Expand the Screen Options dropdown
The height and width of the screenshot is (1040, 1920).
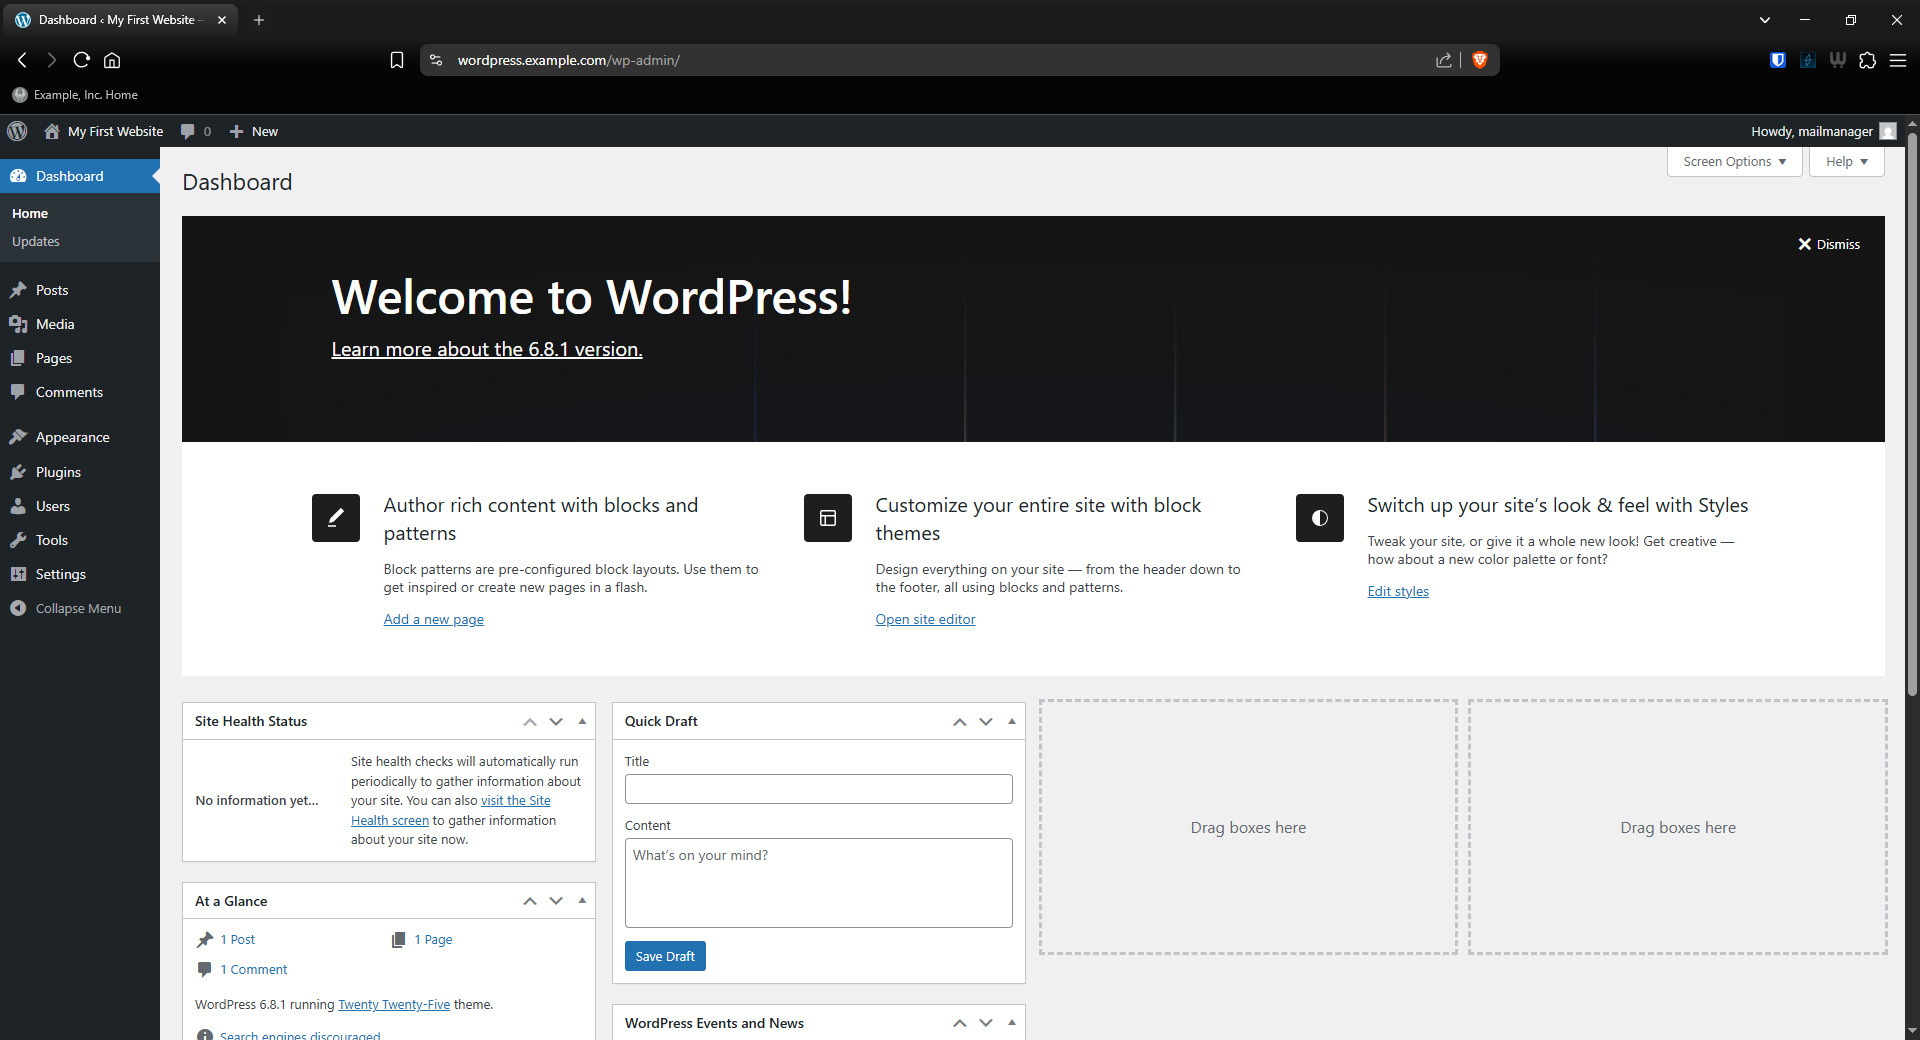click(x=1734, y=162)
